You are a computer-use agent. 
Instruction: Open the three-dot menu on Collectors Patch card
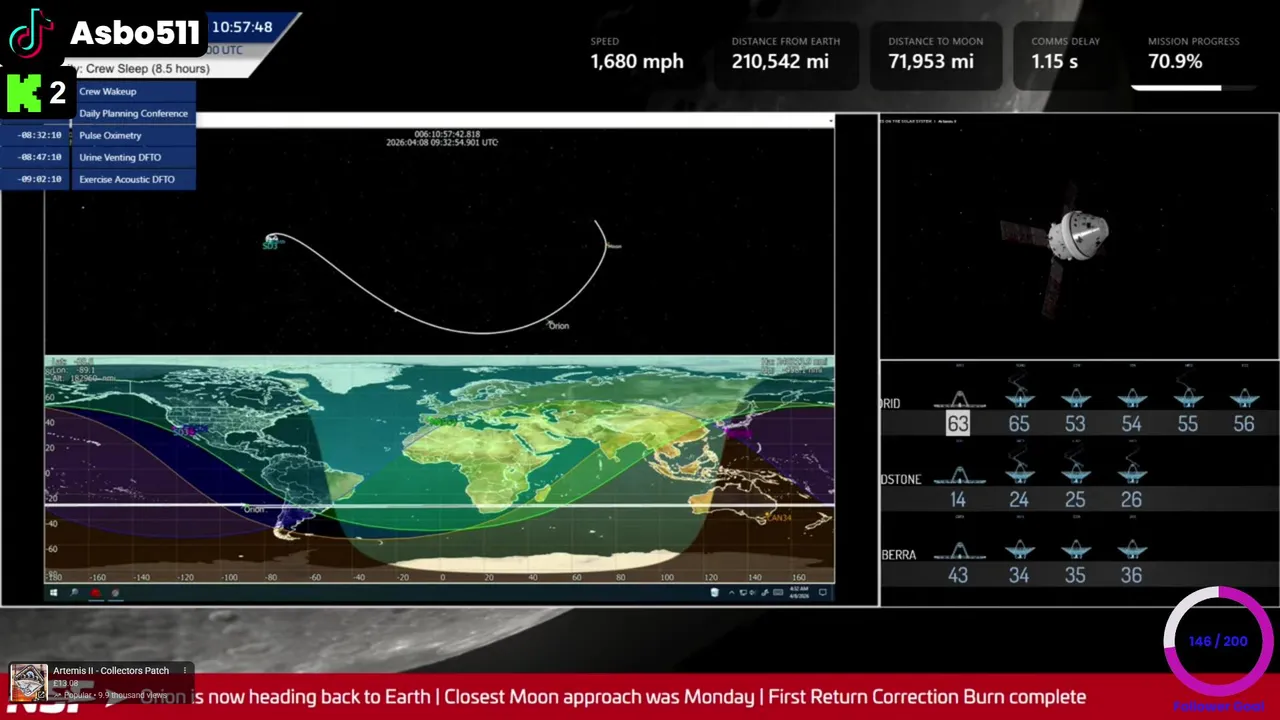pos(185,671)
